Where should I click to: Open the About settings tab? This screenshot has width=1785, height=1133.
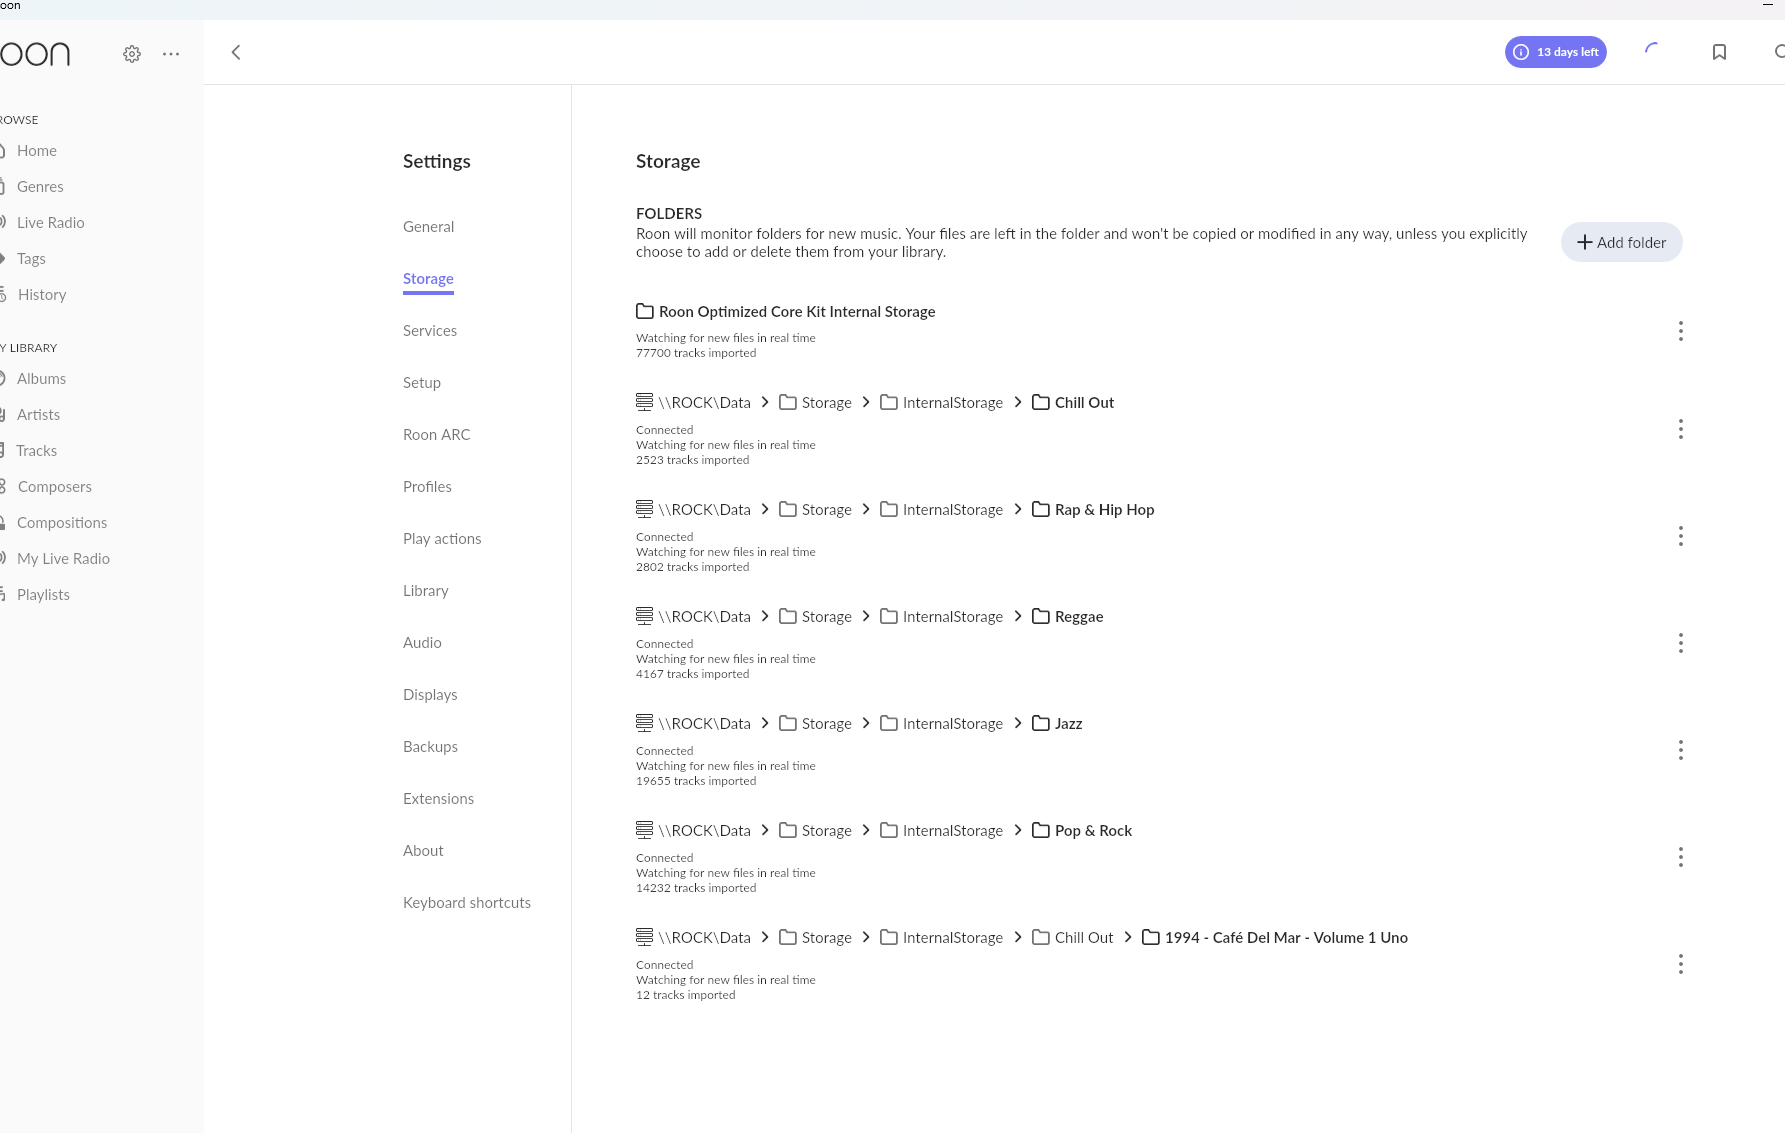[x=423, y=851]
